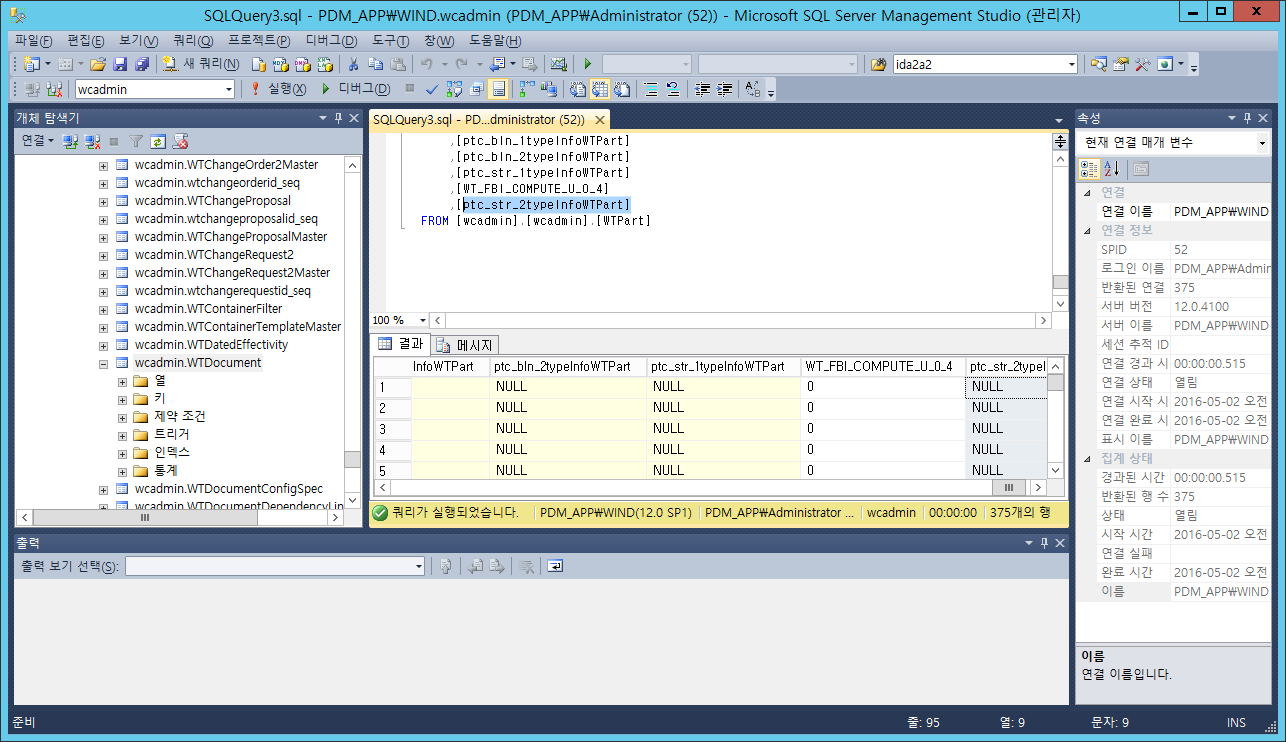
Task: Toggle Results to Grid icon
Action: [x=600, y=89]
